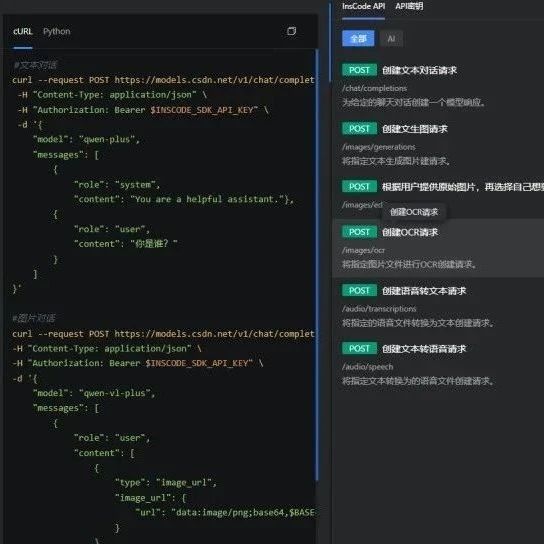Click the "model": "qwen-plus" code line
This screenshot has width=544, height=544.
(86, 139)
